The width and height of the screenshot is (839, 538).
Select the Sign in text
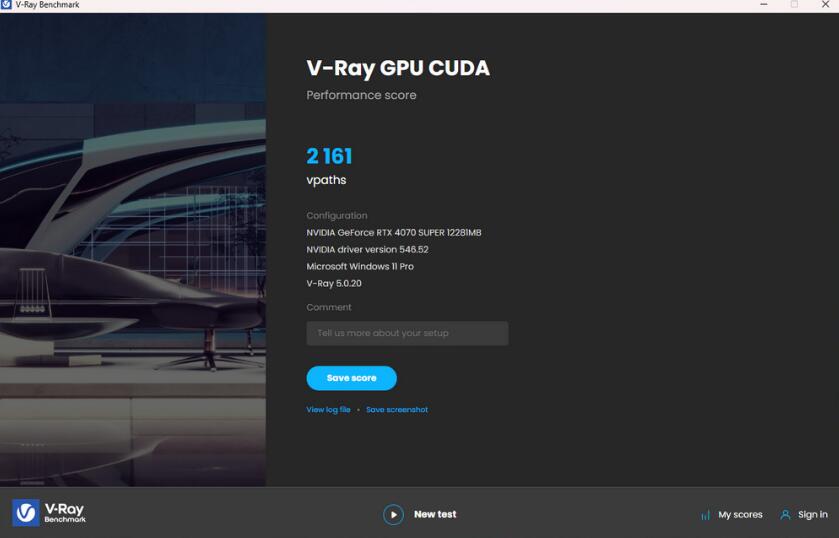coord(812,515)
